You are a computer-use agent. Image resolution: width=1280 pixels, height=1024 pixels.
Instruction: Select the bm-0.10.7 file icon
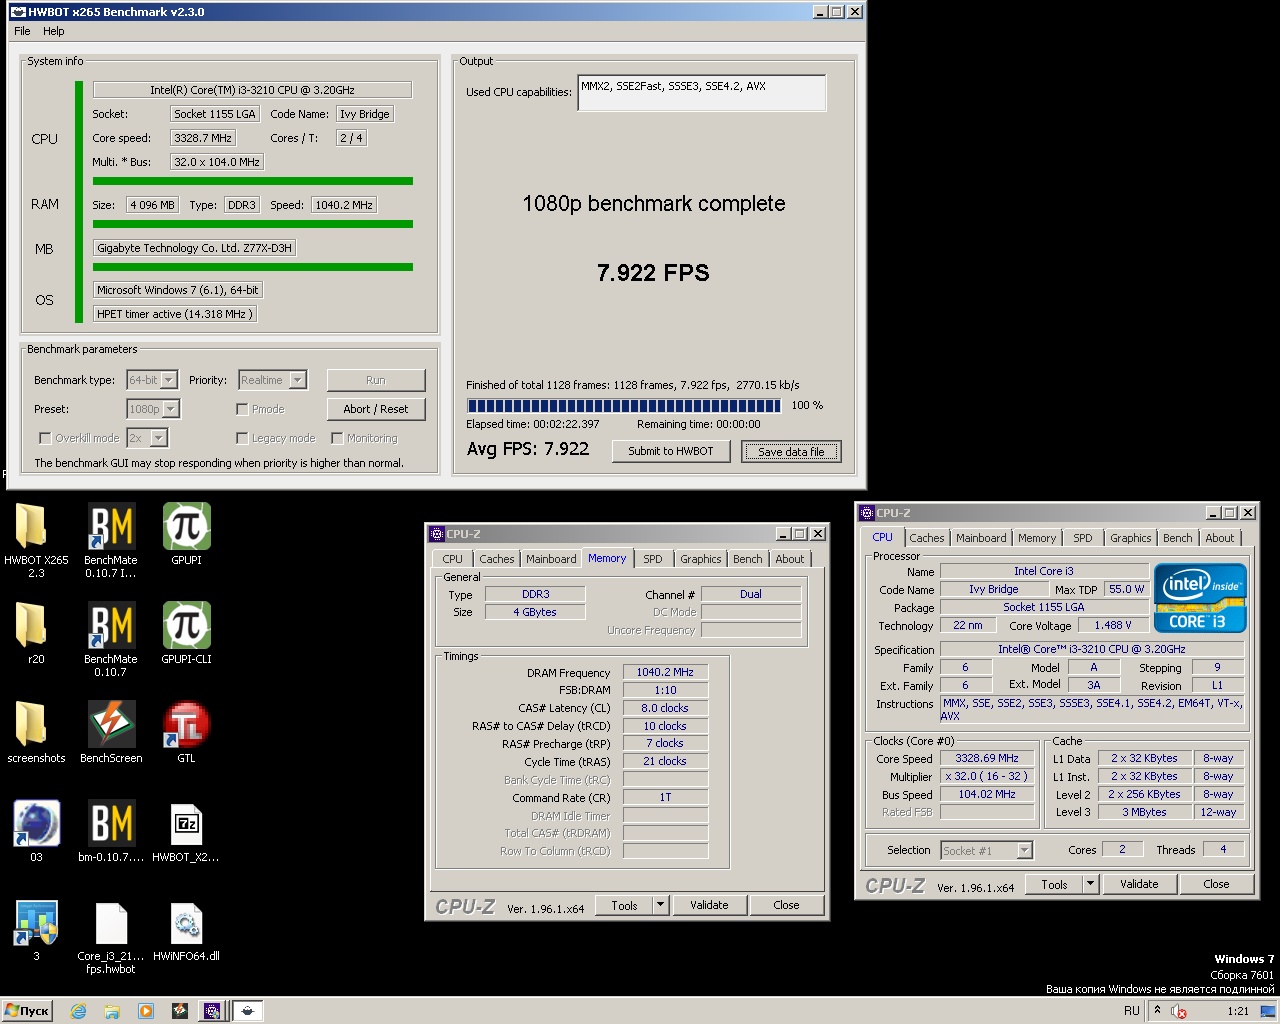(111, 831)
